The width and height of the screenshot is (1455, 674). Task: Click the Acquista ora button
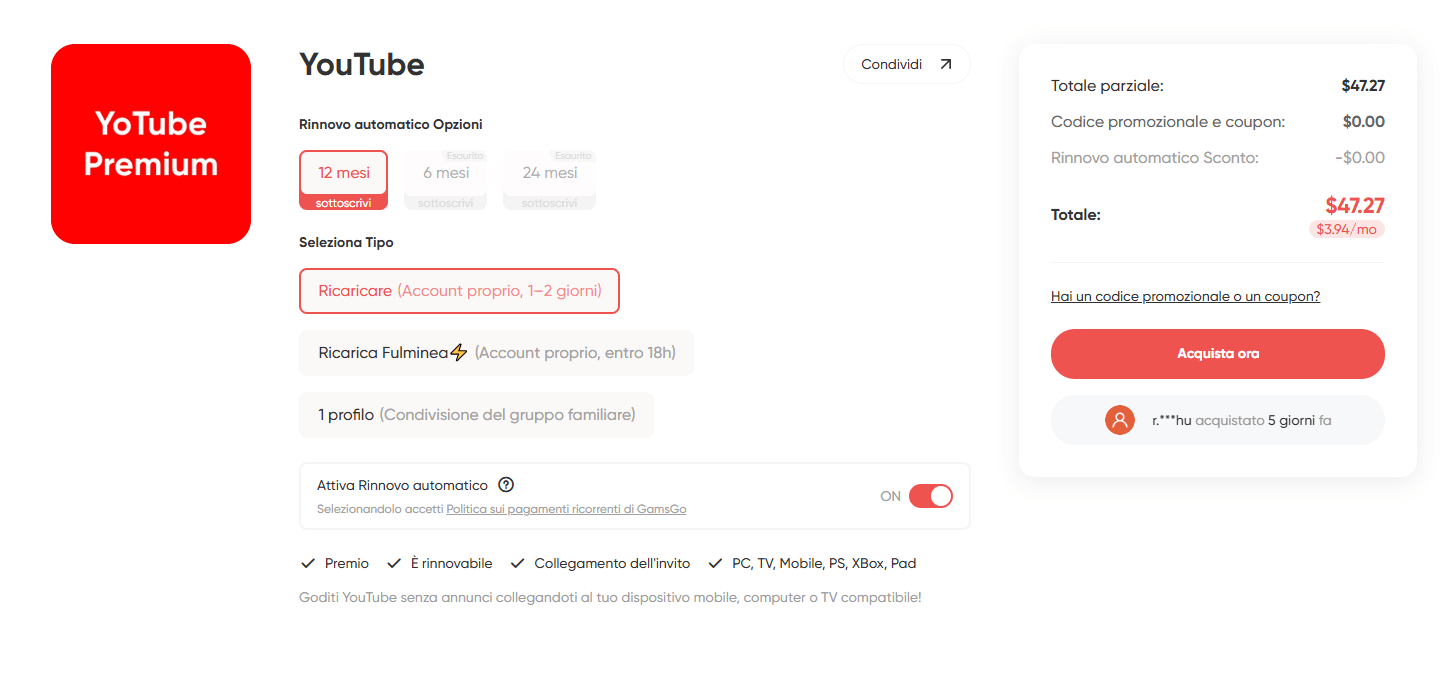[1217, 354]
